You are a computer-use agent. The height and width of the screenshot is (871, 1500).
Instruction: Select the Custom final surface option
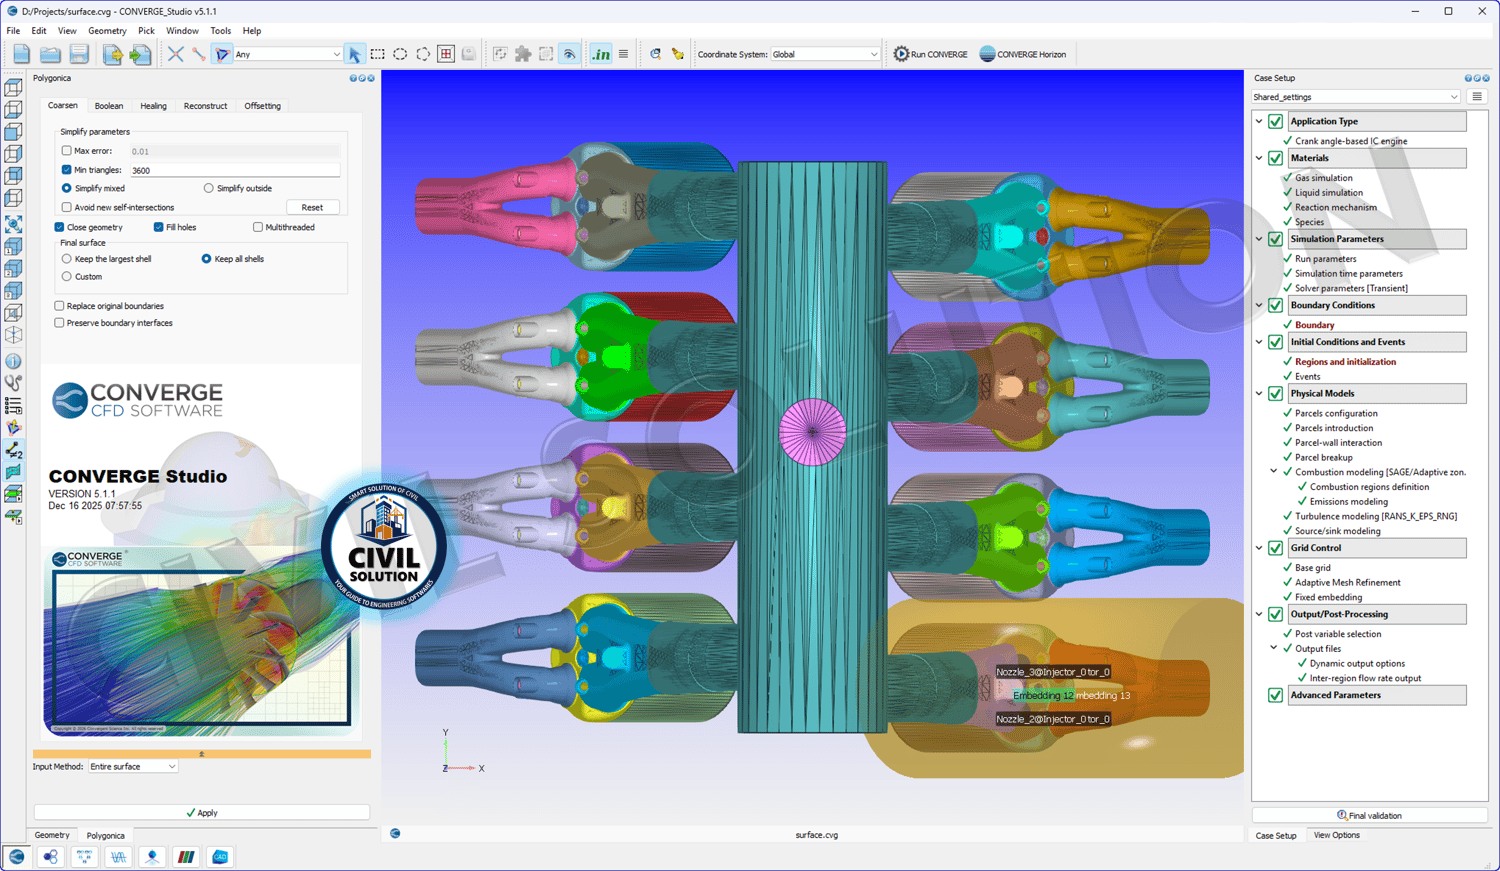tap(67, 277)
